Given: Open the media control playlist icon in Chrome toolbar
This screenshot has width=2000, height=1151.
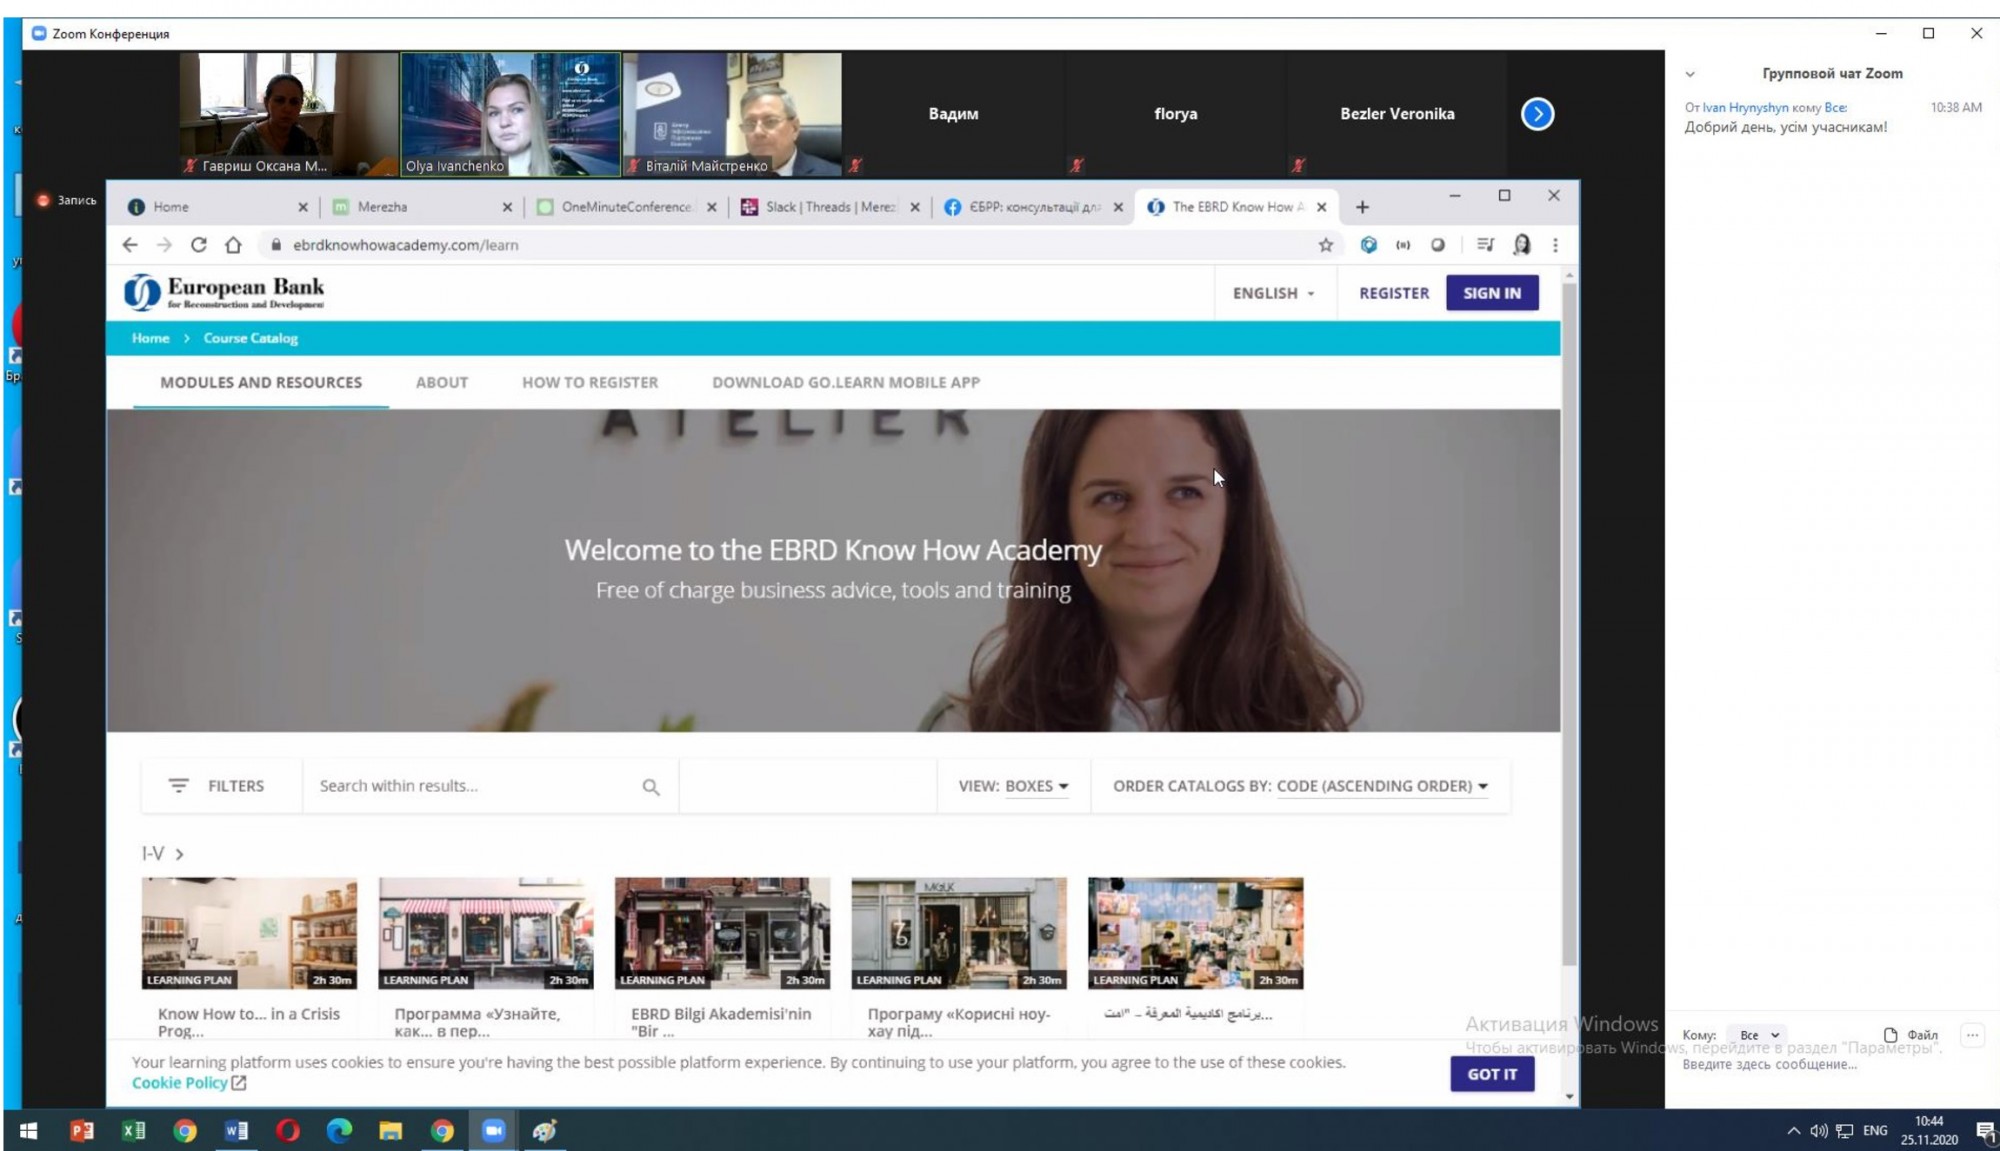Looking at the screenshot, I should pyautogui.click(x=1485, y=245).
